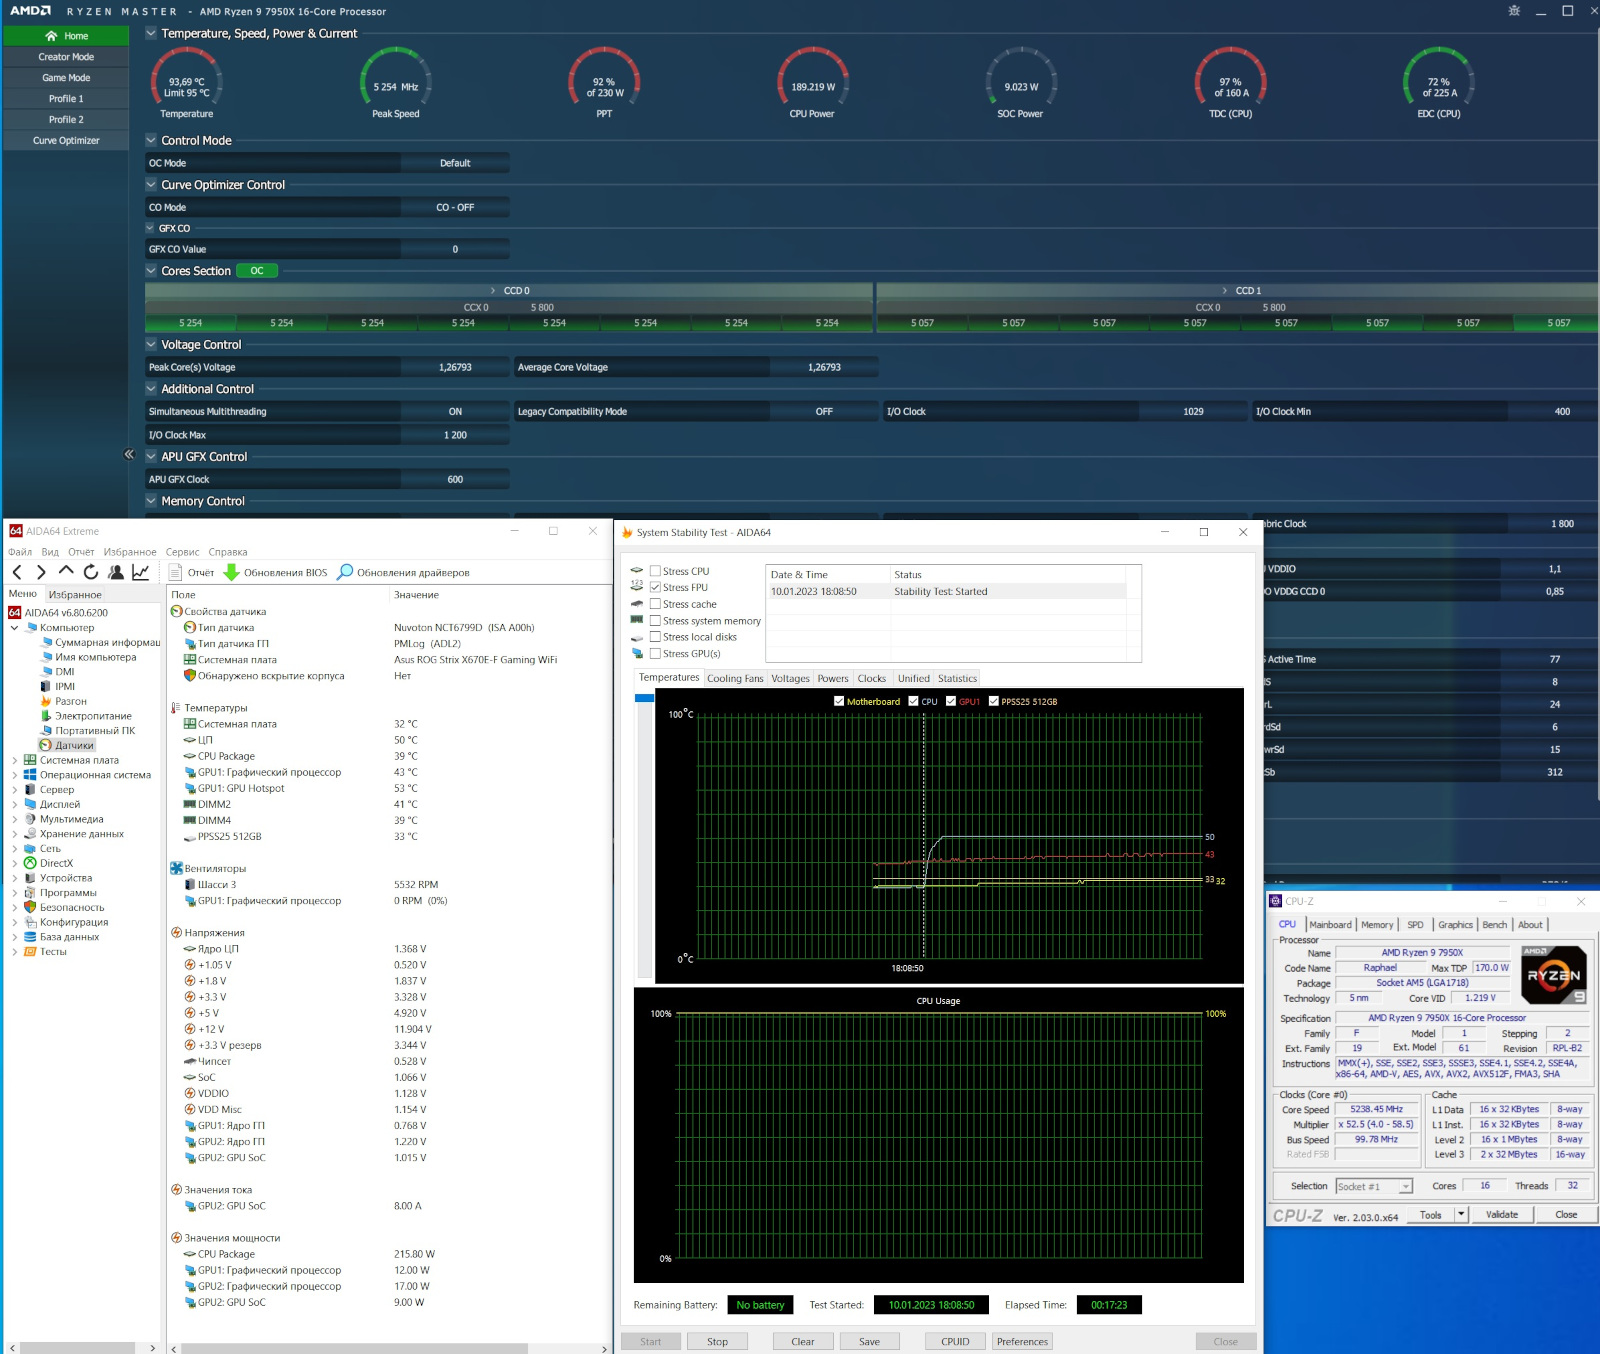This screenshot has height=1354, width=1600.
Task: Select the Операционная система tree item
Action: click(88, 775)
